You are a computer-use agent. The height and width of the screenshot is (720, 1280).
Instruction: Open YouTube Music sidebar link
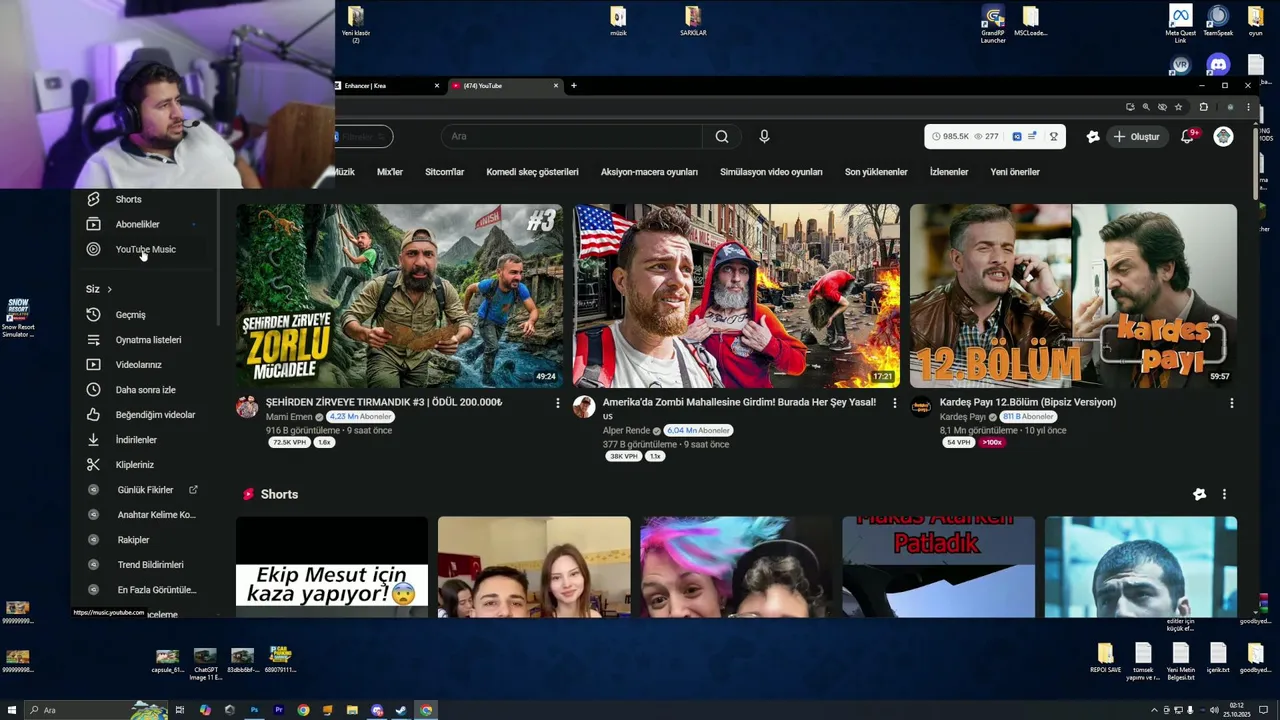(145, 249)
